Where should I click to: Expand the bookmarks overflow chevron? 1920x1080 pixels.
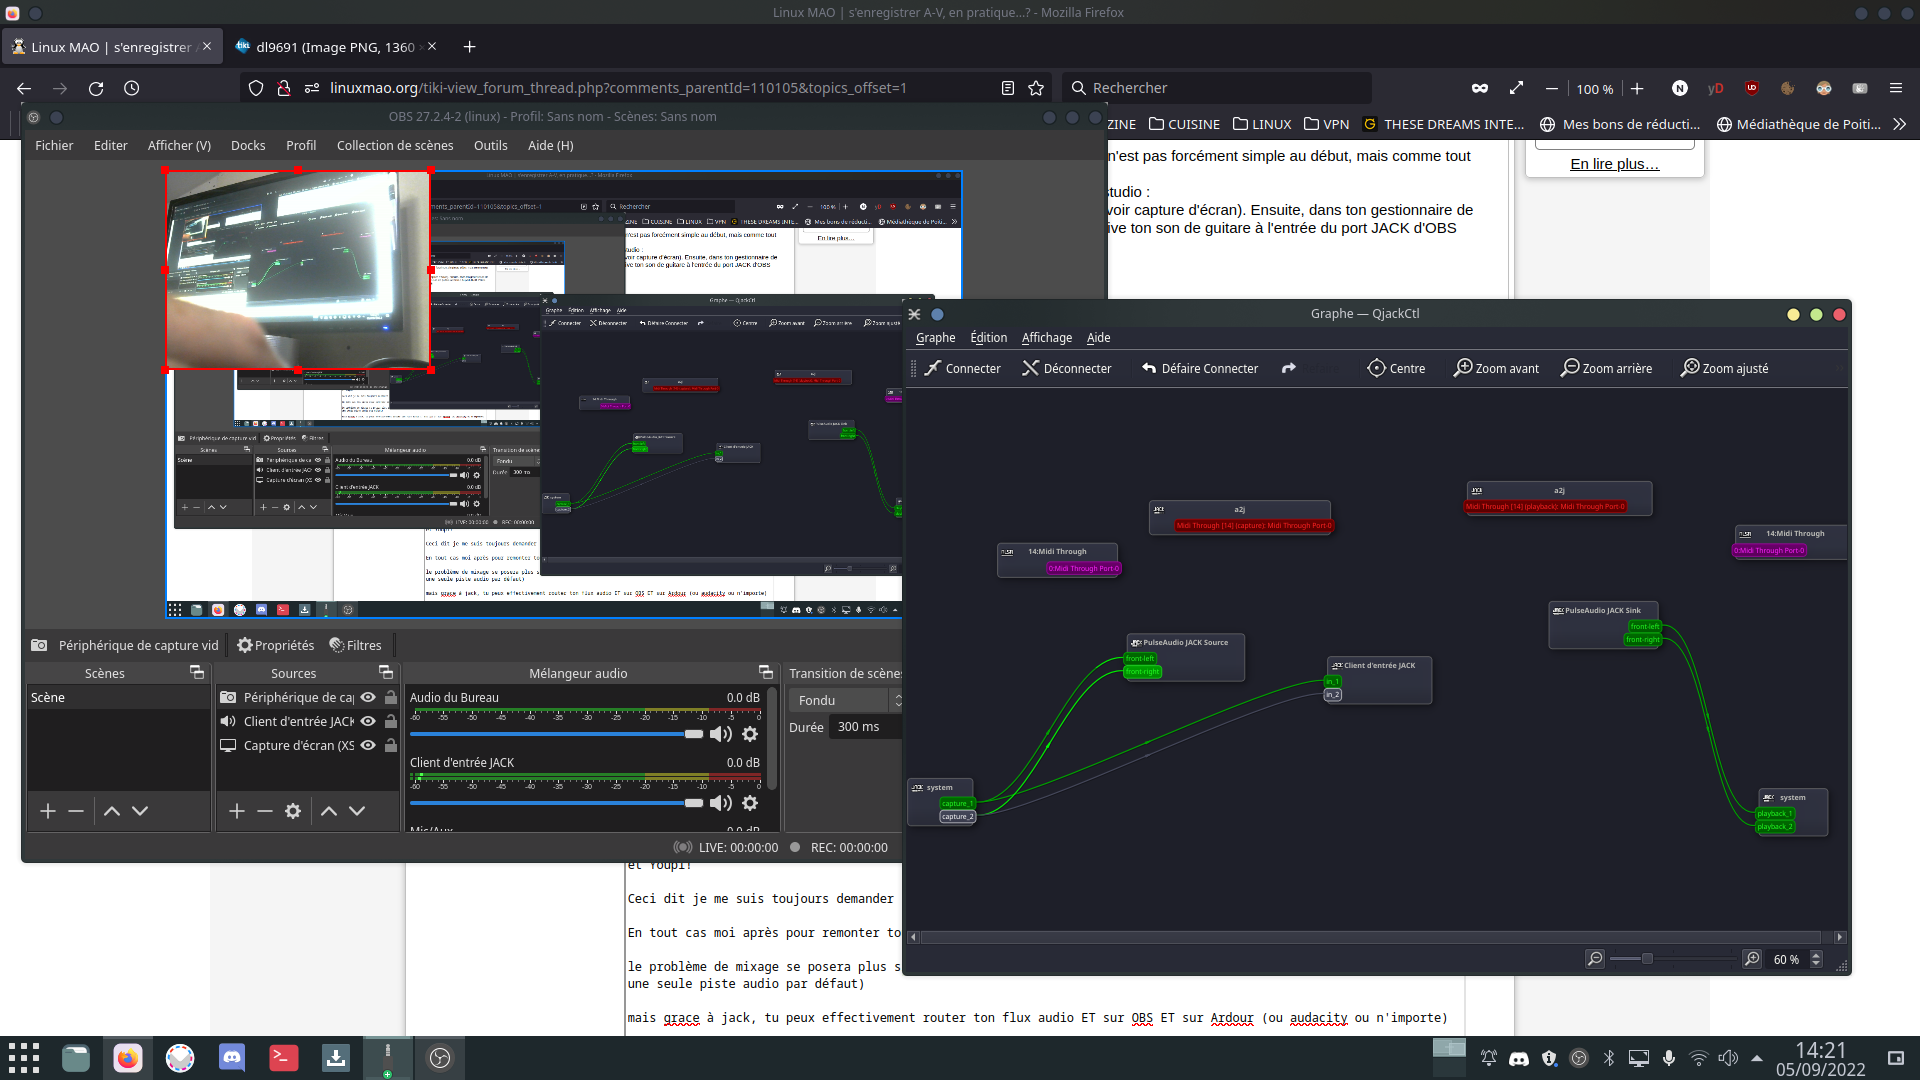(1899, 124)
